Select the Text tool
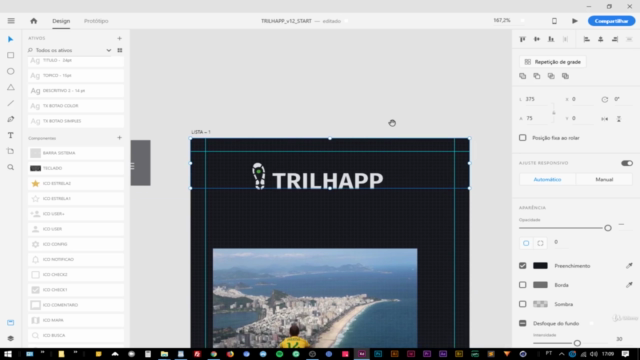640x360 pixels. [x=11, y=135]
